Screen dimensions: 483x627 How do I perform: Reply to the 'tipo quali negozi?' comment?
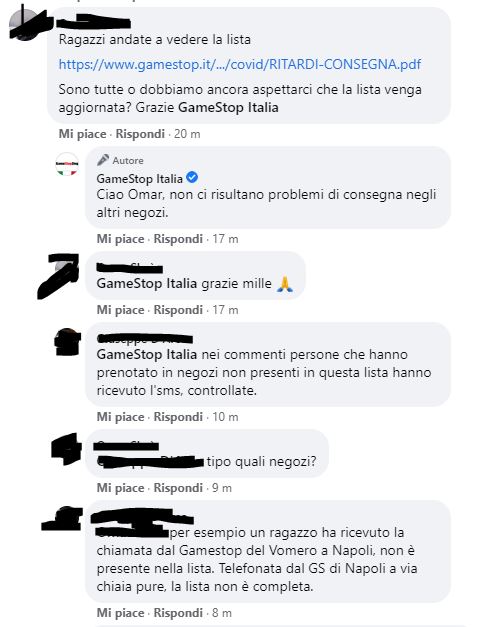point(178,488)
